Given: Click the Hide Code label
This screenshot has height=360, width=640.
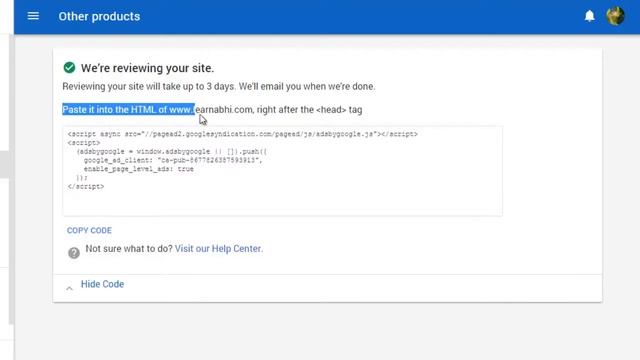Looking at the screenshot, I should tap(102, 284).
